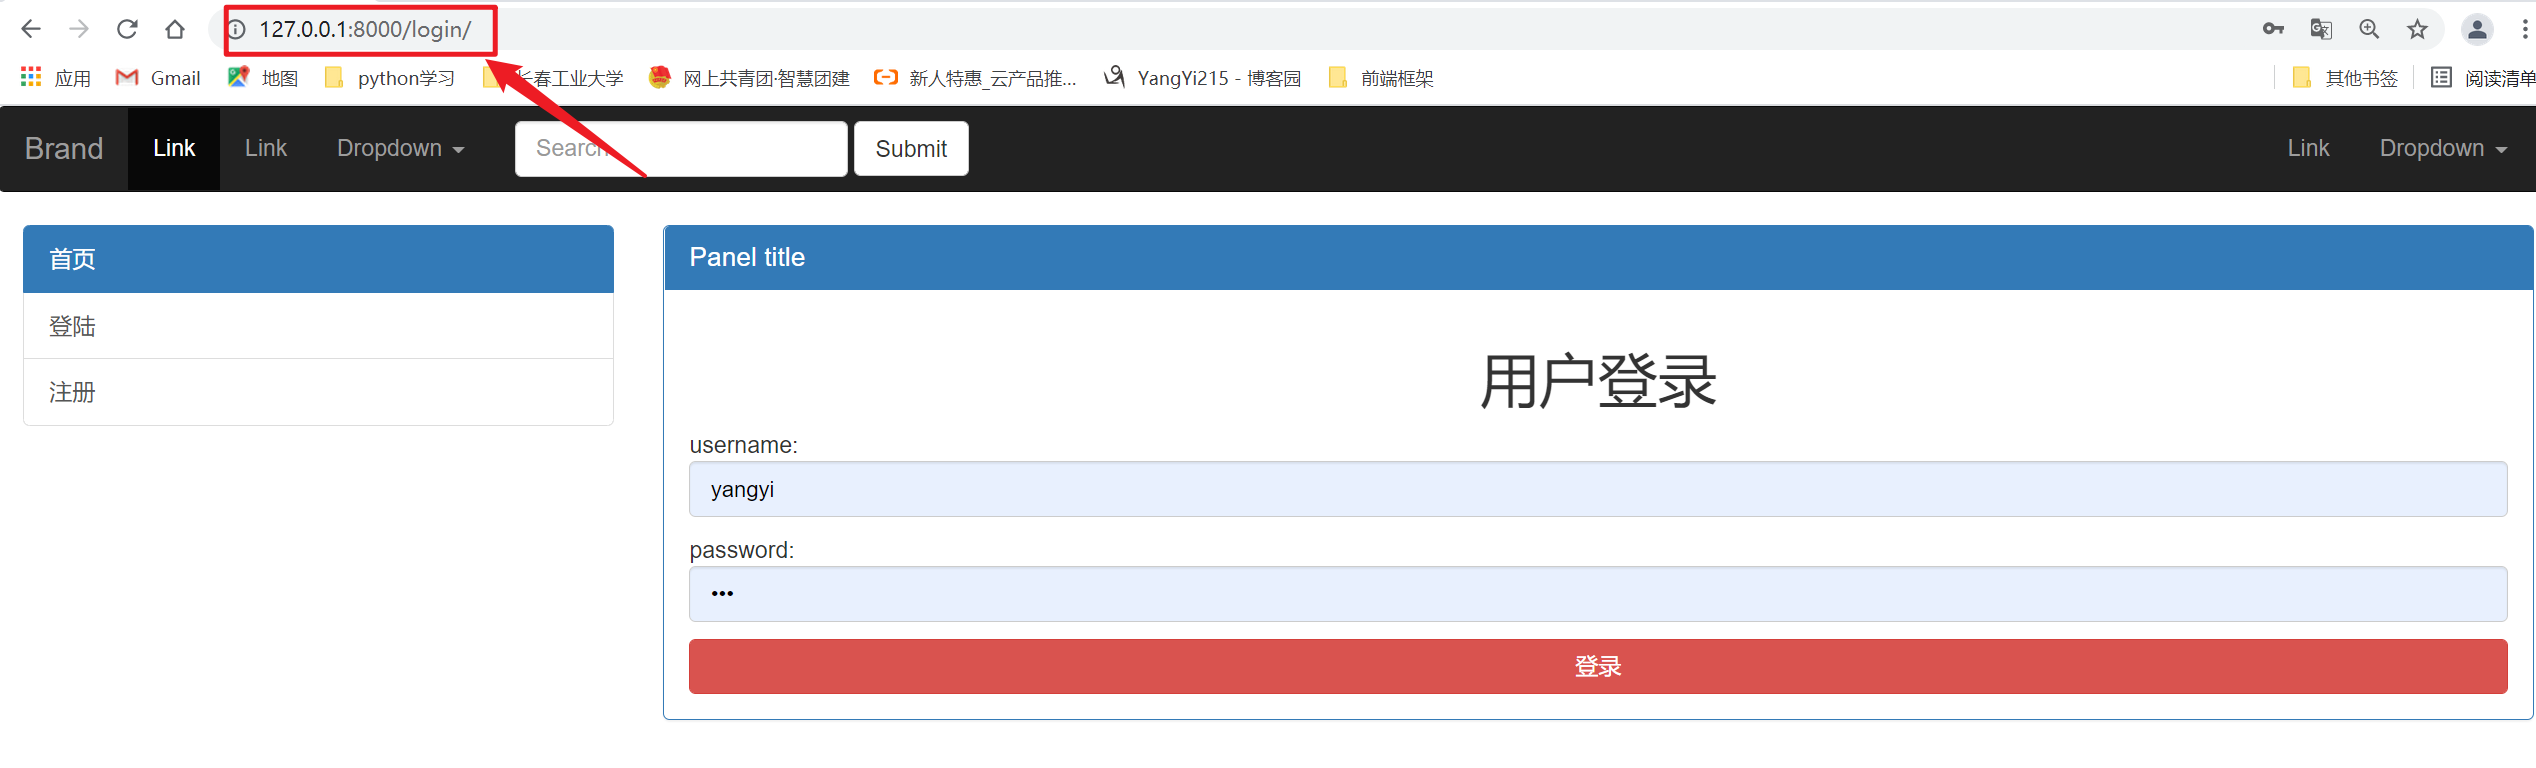Open the browser home icon

pyautogui.click(x=175, y=29)
